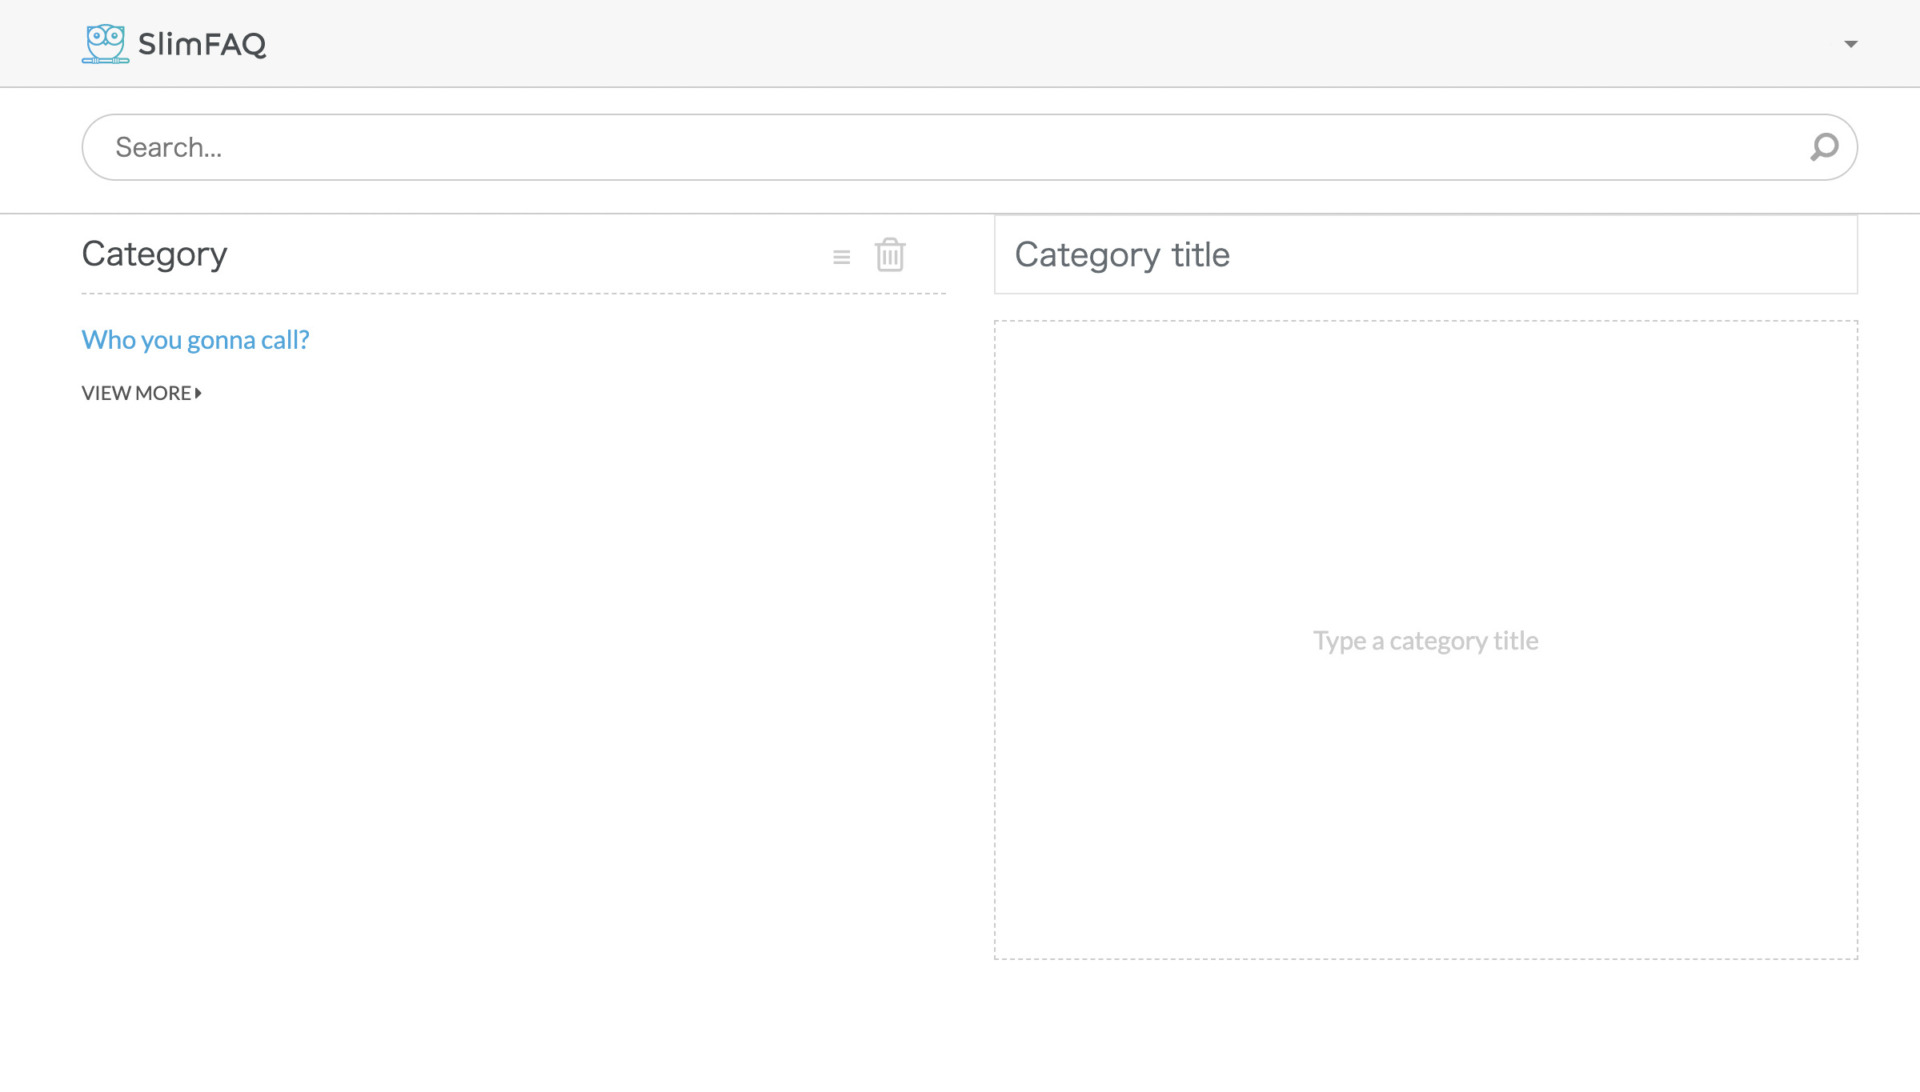Click the delete icon in the Category header
The height and width of the screenshot is (1092, 1920).
[890, 255]
